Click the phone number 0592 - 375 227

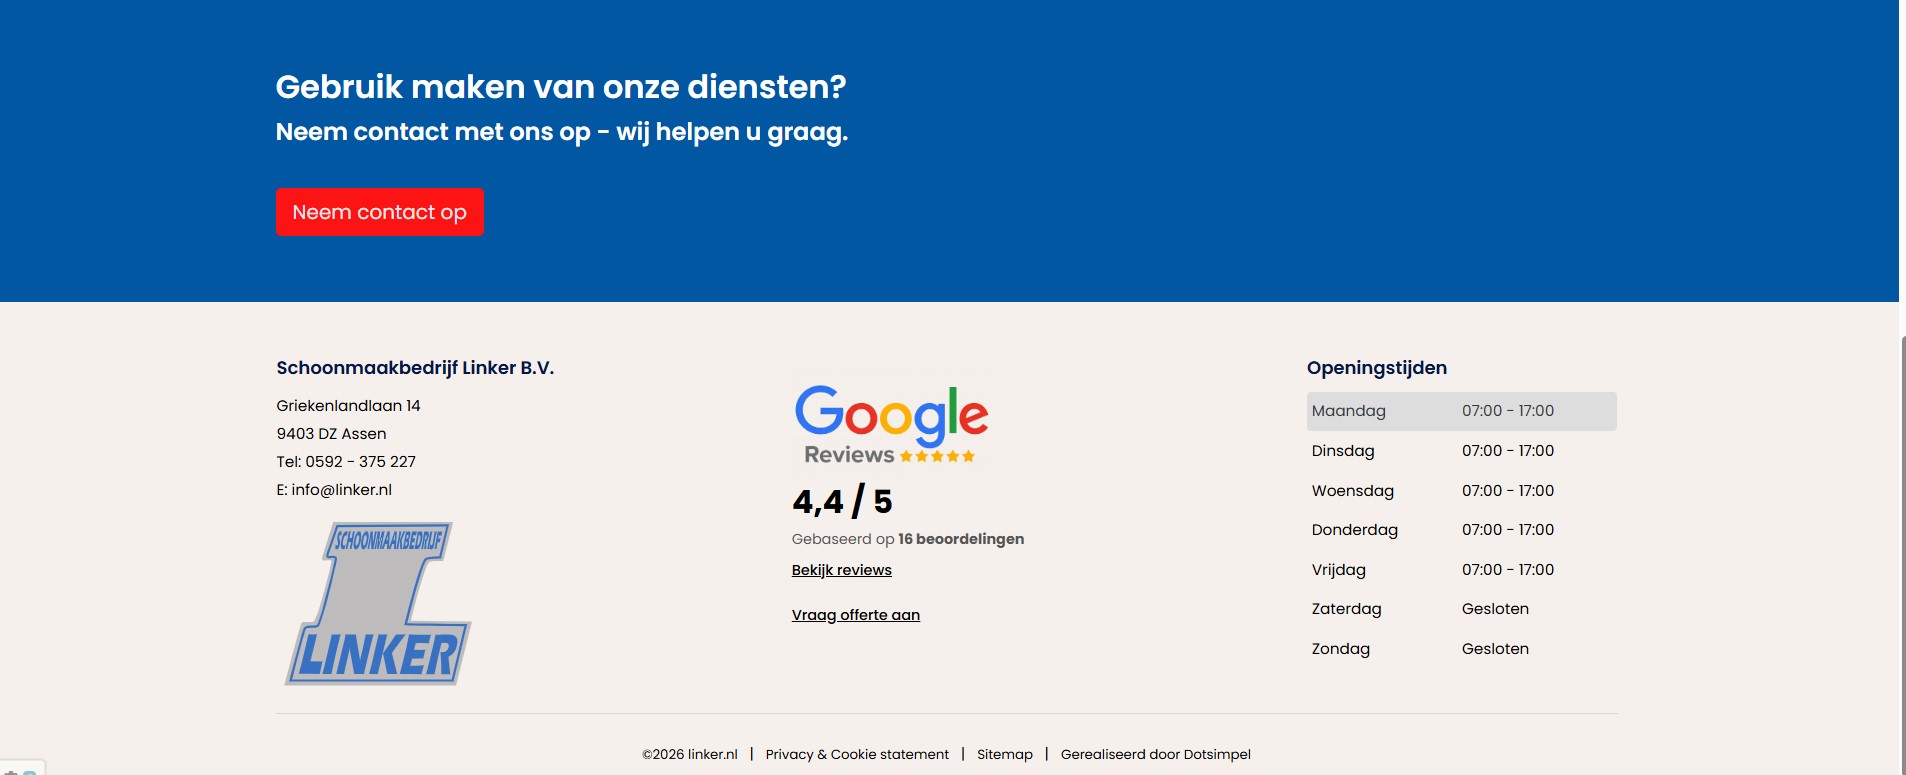[360, 462]
